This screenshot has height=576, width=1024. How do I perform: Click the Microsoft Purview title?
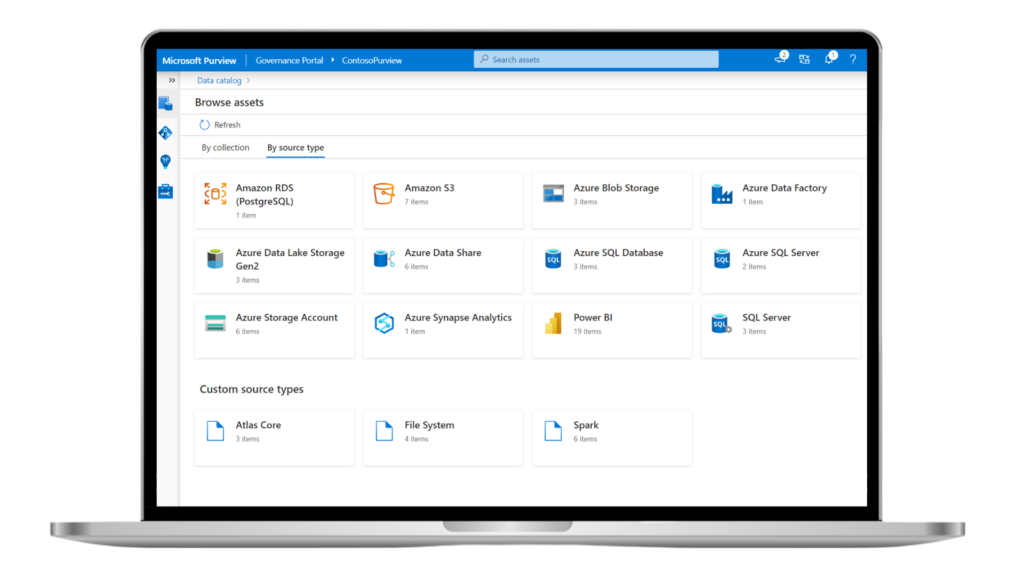pos(199,60)
